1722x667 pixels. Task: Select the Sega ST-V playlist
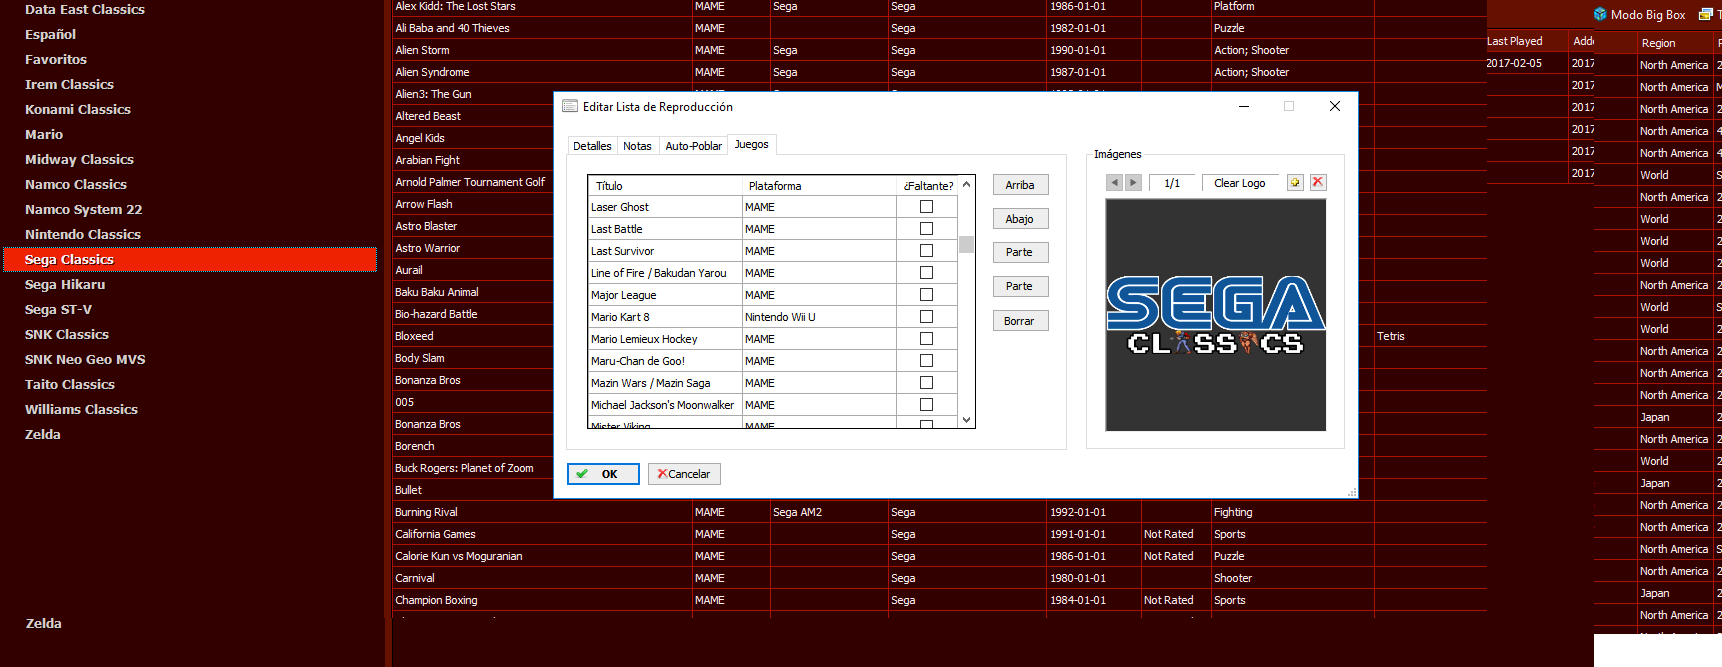pyautogui.click(x=58, y=310)
